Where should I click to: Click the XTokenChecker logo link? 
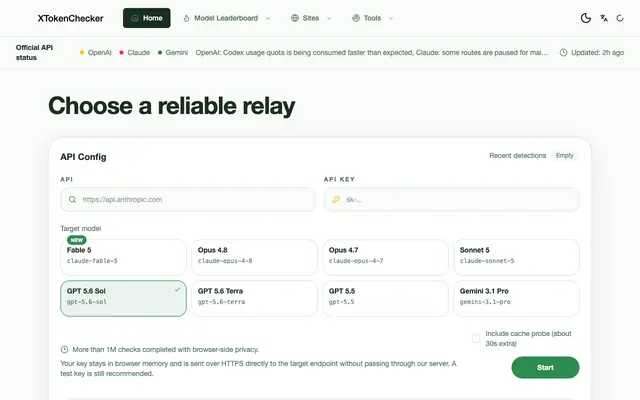71,18
